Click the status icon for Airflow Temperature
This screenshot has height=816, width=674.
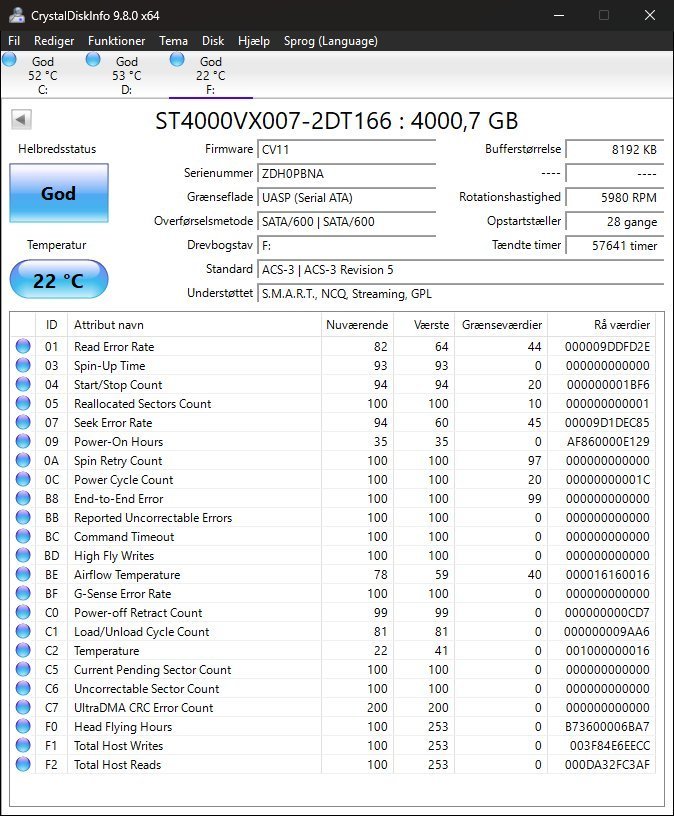tap(23, 575)
